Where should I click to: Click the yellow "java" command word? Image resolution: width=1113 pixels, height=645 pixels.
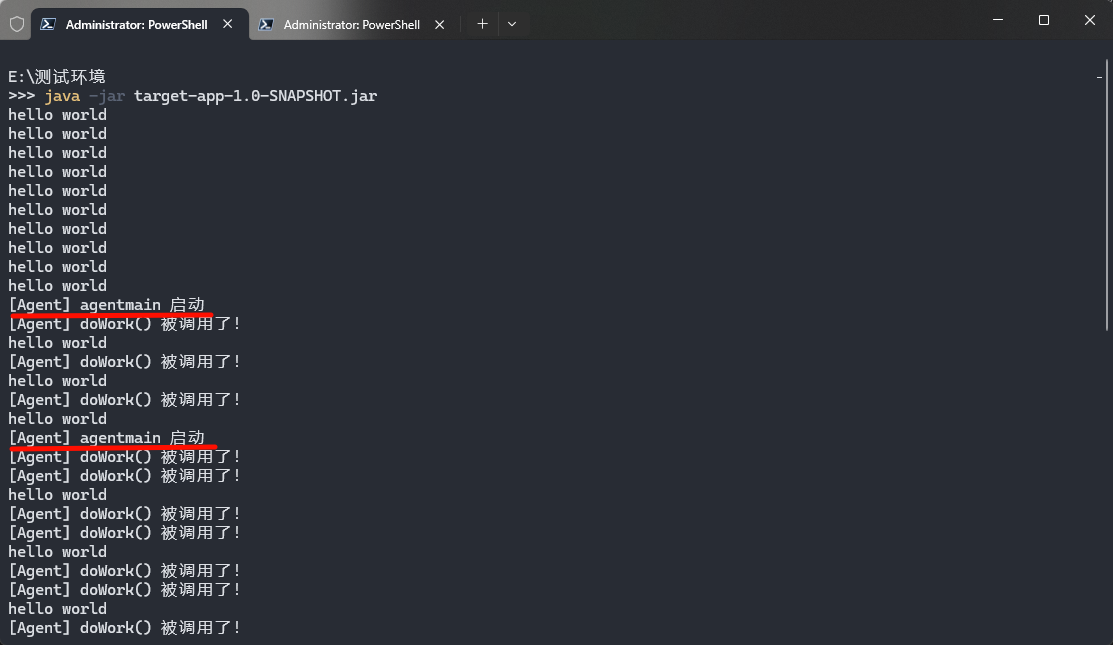click(x=62, y=96)
